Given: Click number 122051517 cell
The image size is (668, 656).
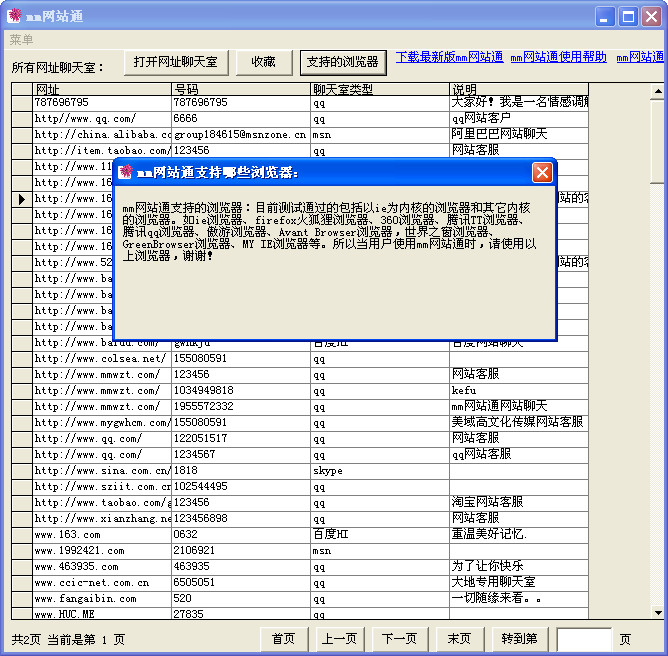Looking at the screenshot, I should coord(241,439).
